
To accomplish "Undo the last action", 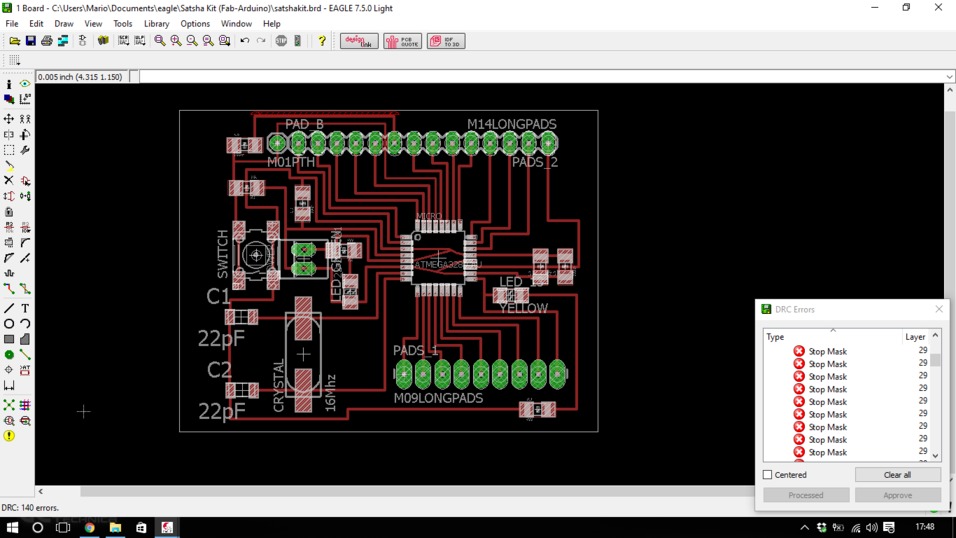I will (244, 41).
